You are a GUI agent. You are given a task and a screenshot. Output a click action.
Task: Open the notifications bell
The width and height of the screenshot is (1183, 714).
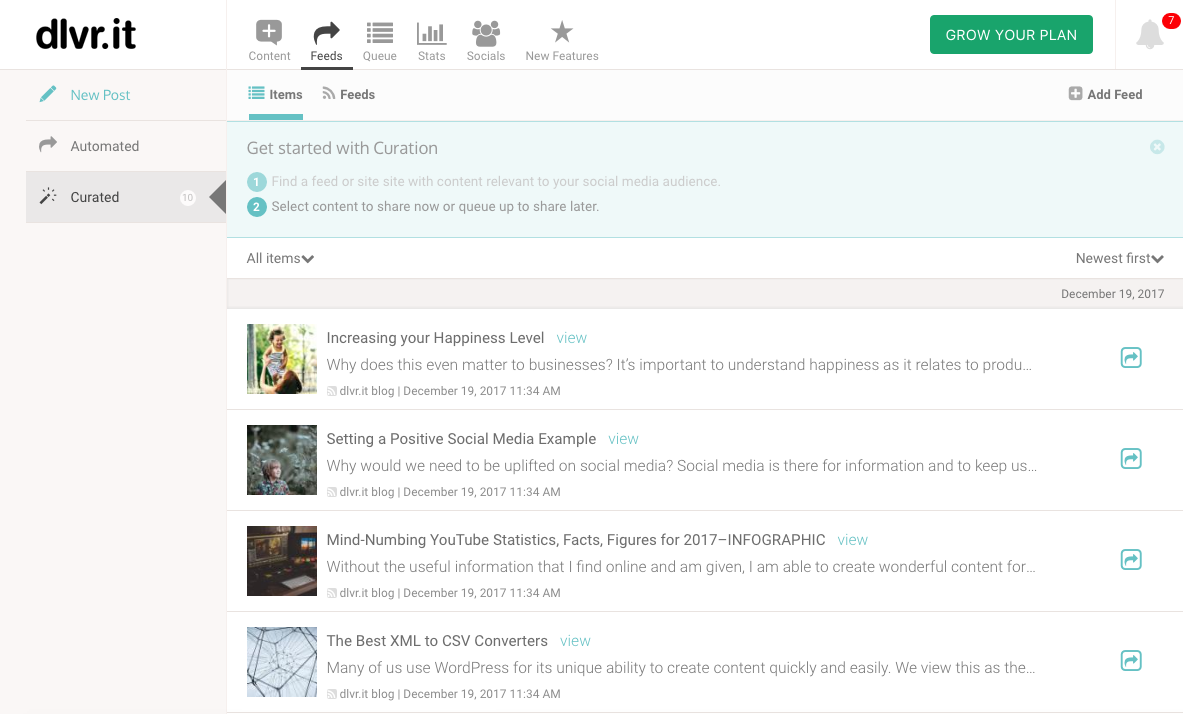click(x=1150, y=35)
